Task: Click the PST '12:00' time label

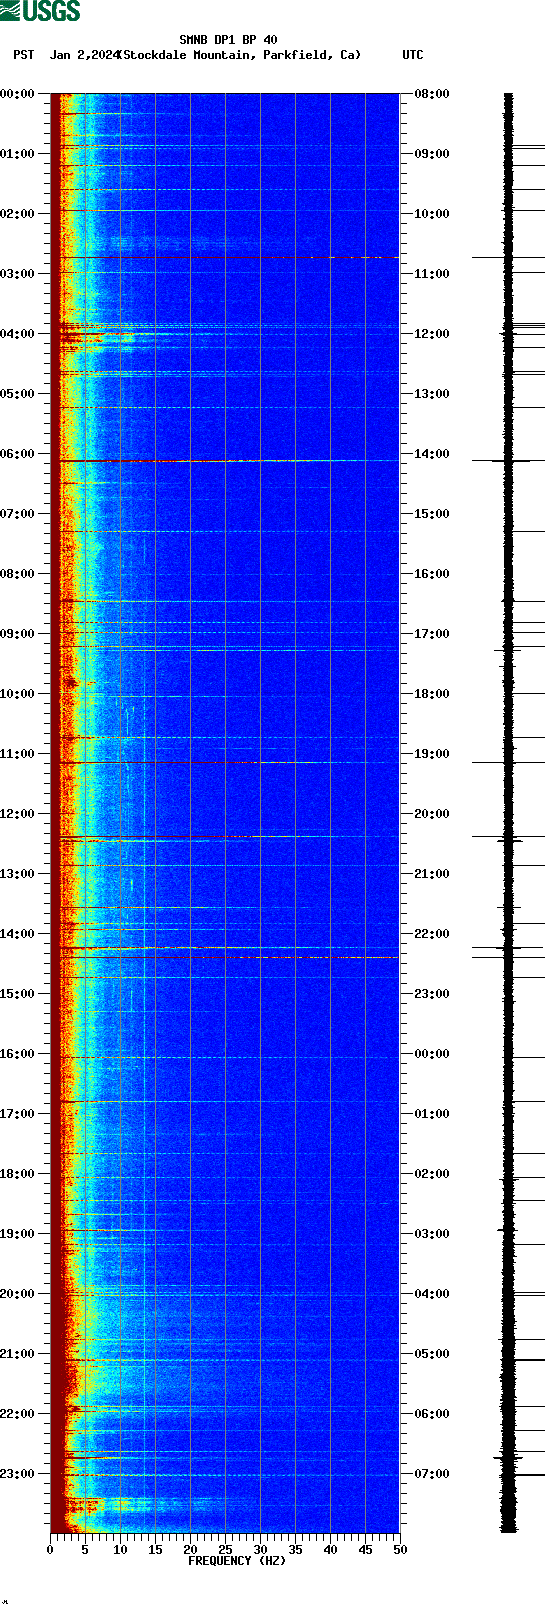Action: [18, 814]
